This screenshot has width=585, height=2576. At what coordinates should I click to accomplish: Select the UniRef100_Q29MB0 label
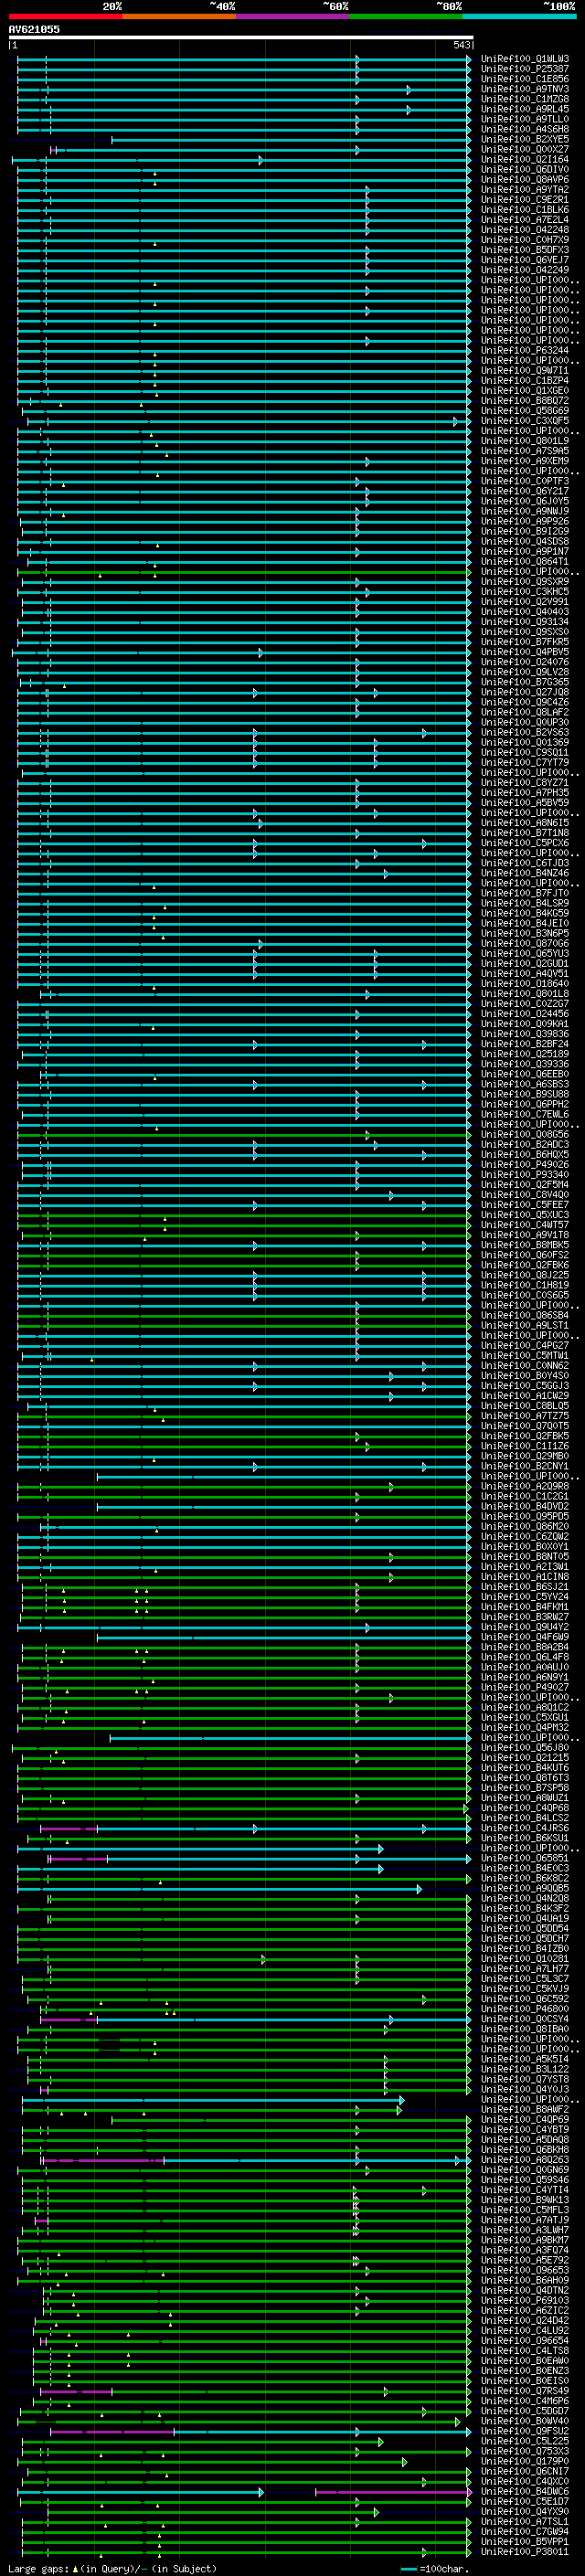pos(525,1456)
